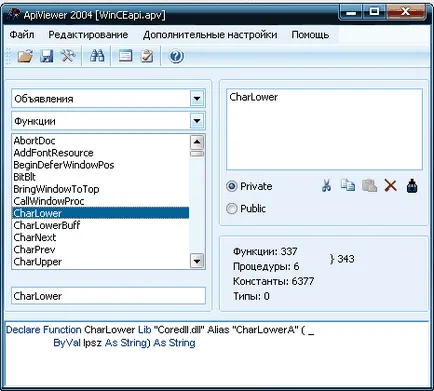The width and height of the screenshot is (434, 391).
Task: Click the selected items text box with CharLower
Action: pos(324,129)
